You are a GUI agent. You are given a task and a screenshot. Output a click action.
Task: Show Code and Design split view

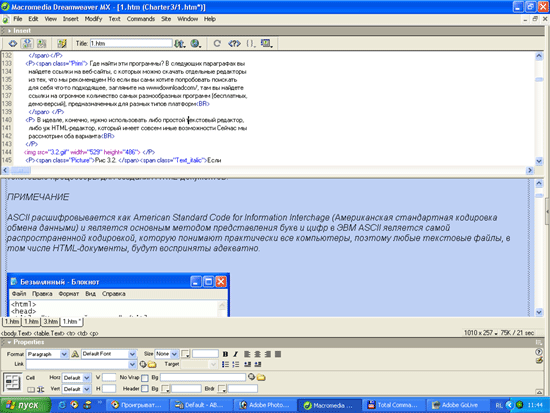27,44
